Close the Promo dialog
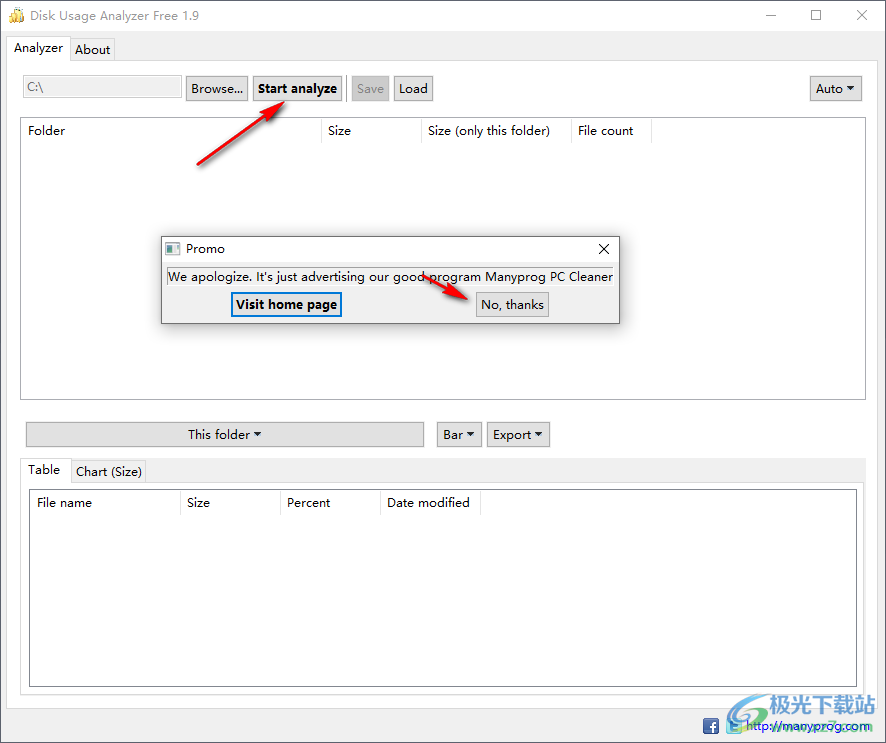886x743 pixels. (x=603, y=249)
